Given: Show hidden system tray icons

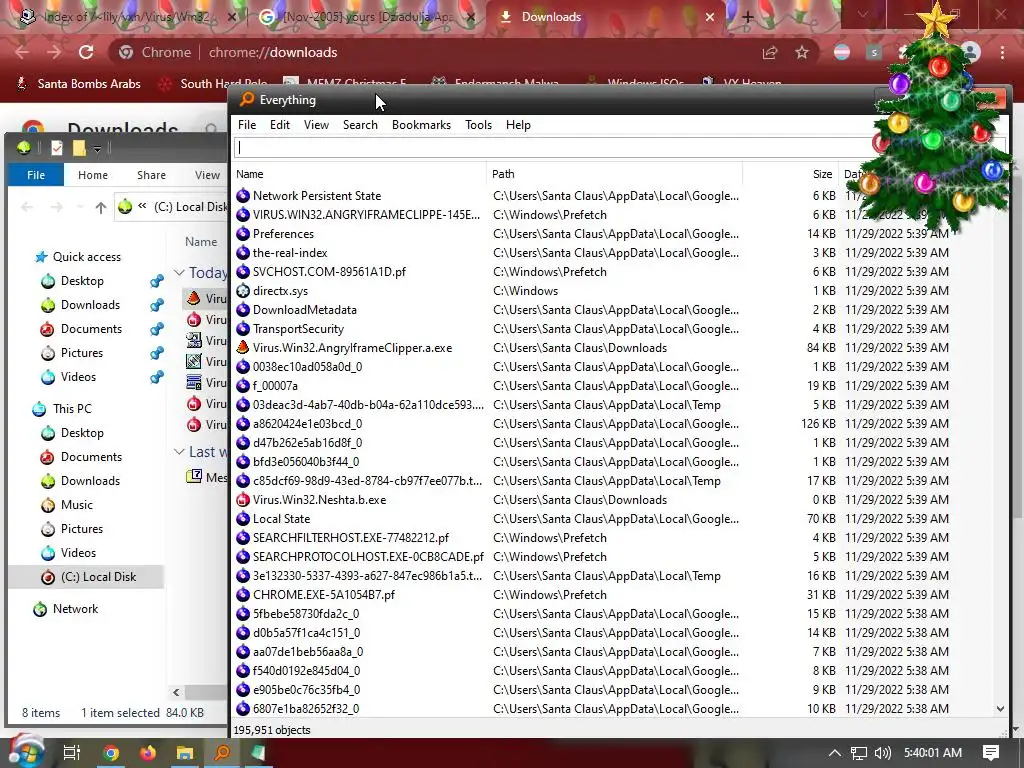Looking at the screenshot, I should click(x=835, y=753).
